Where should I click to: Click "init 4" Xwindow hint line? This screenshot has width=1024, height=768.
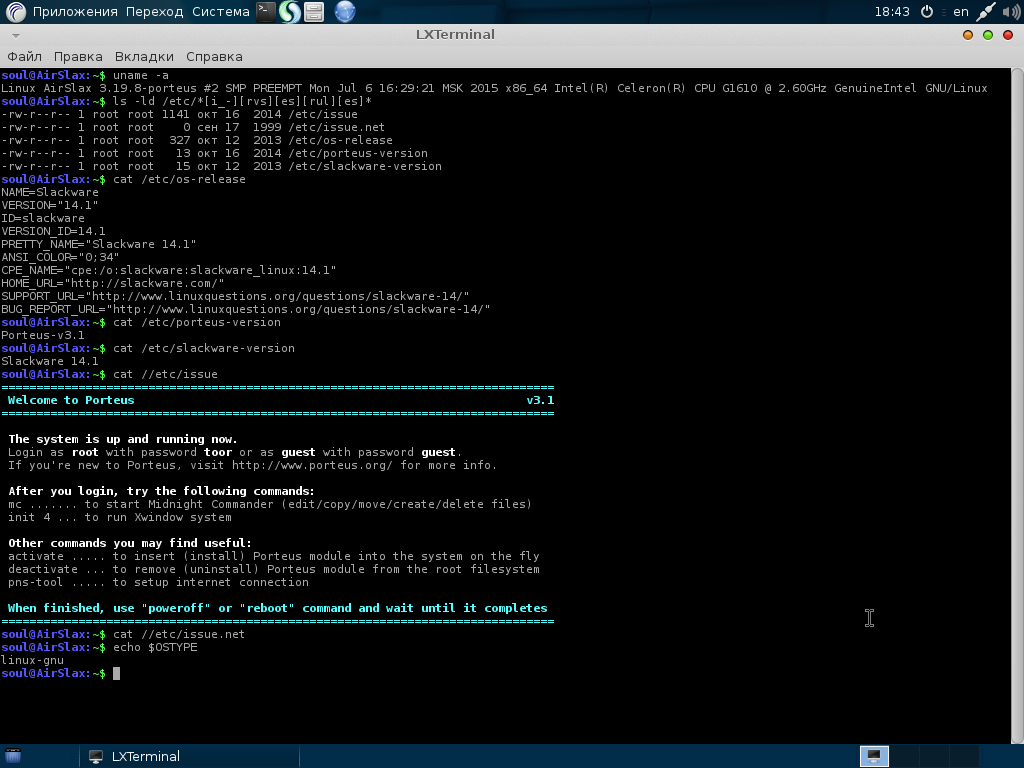click(x=120, y=517)
